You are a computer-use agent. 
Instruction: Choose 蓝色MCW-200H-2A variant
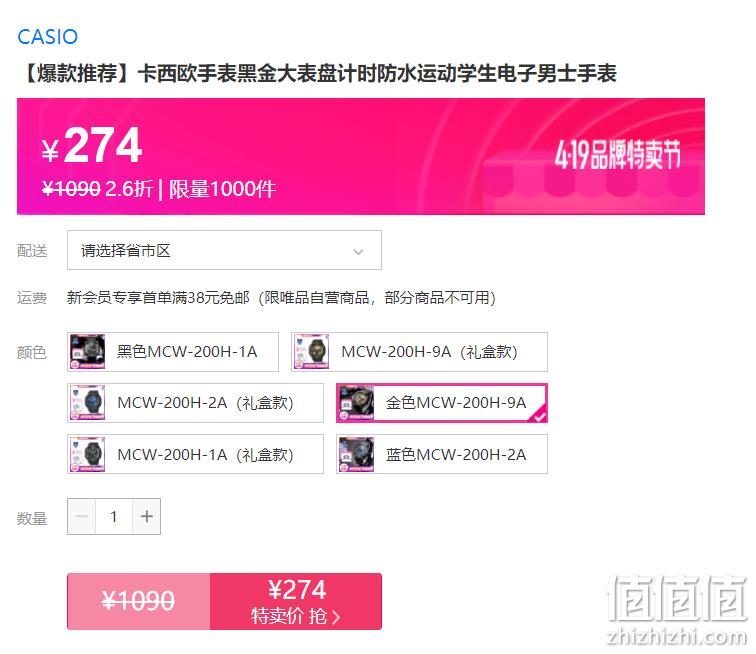(x=442, y=454)
